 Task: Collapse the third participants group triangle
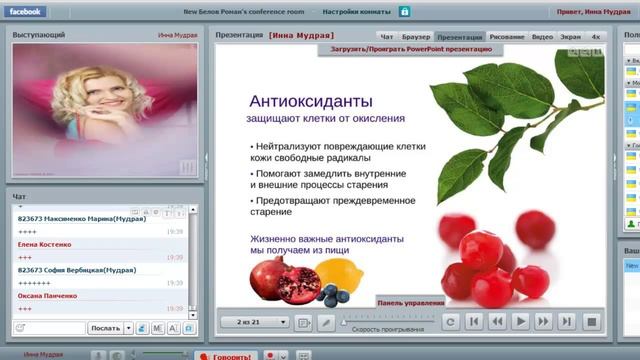point(628,145)
